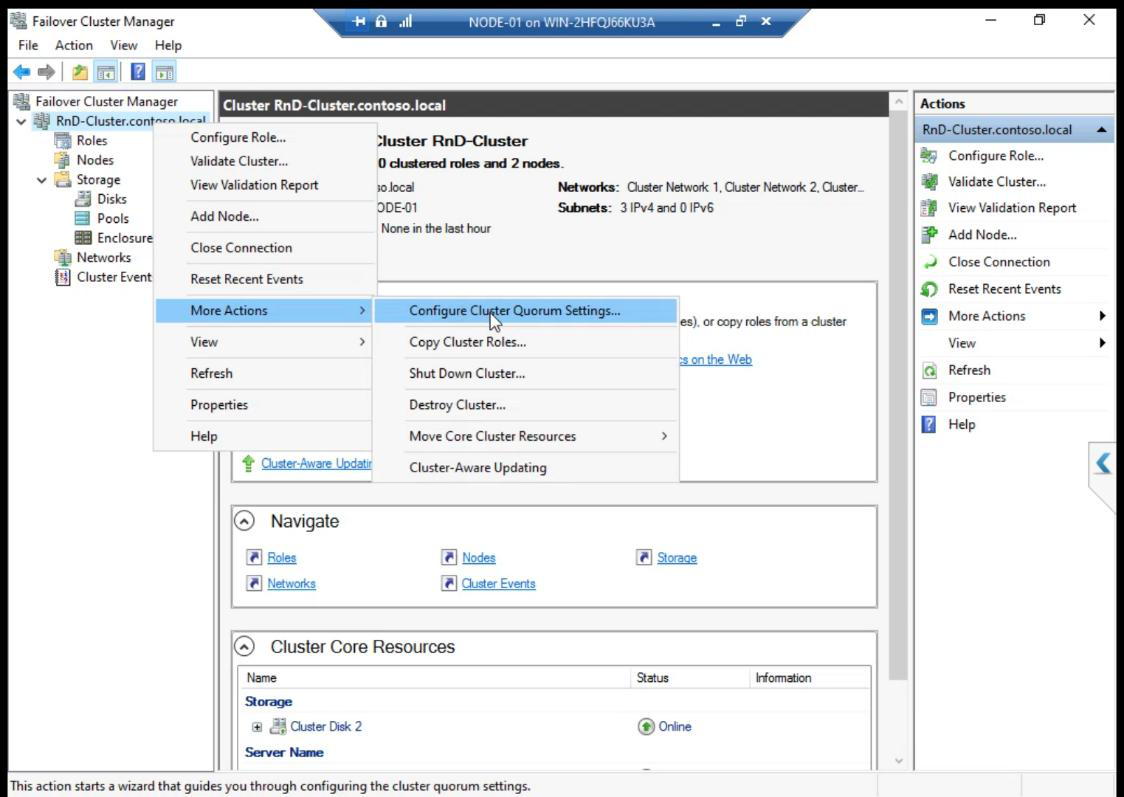Click the View Validation Report icon in Actions
The image size is (1124, 797).
click(x=929, y=208)
